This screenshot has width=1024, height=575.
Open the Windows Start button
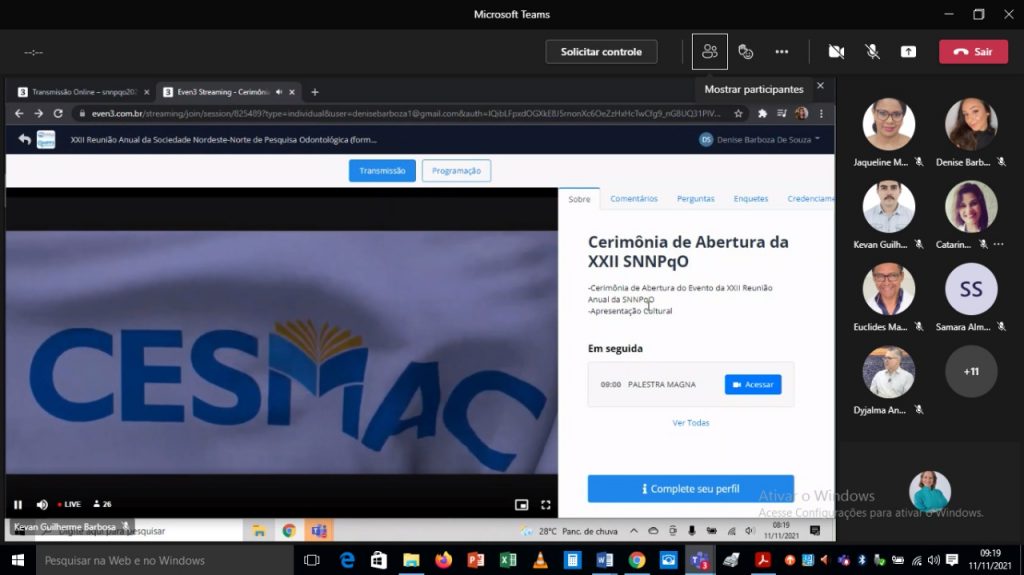[18, 561]
